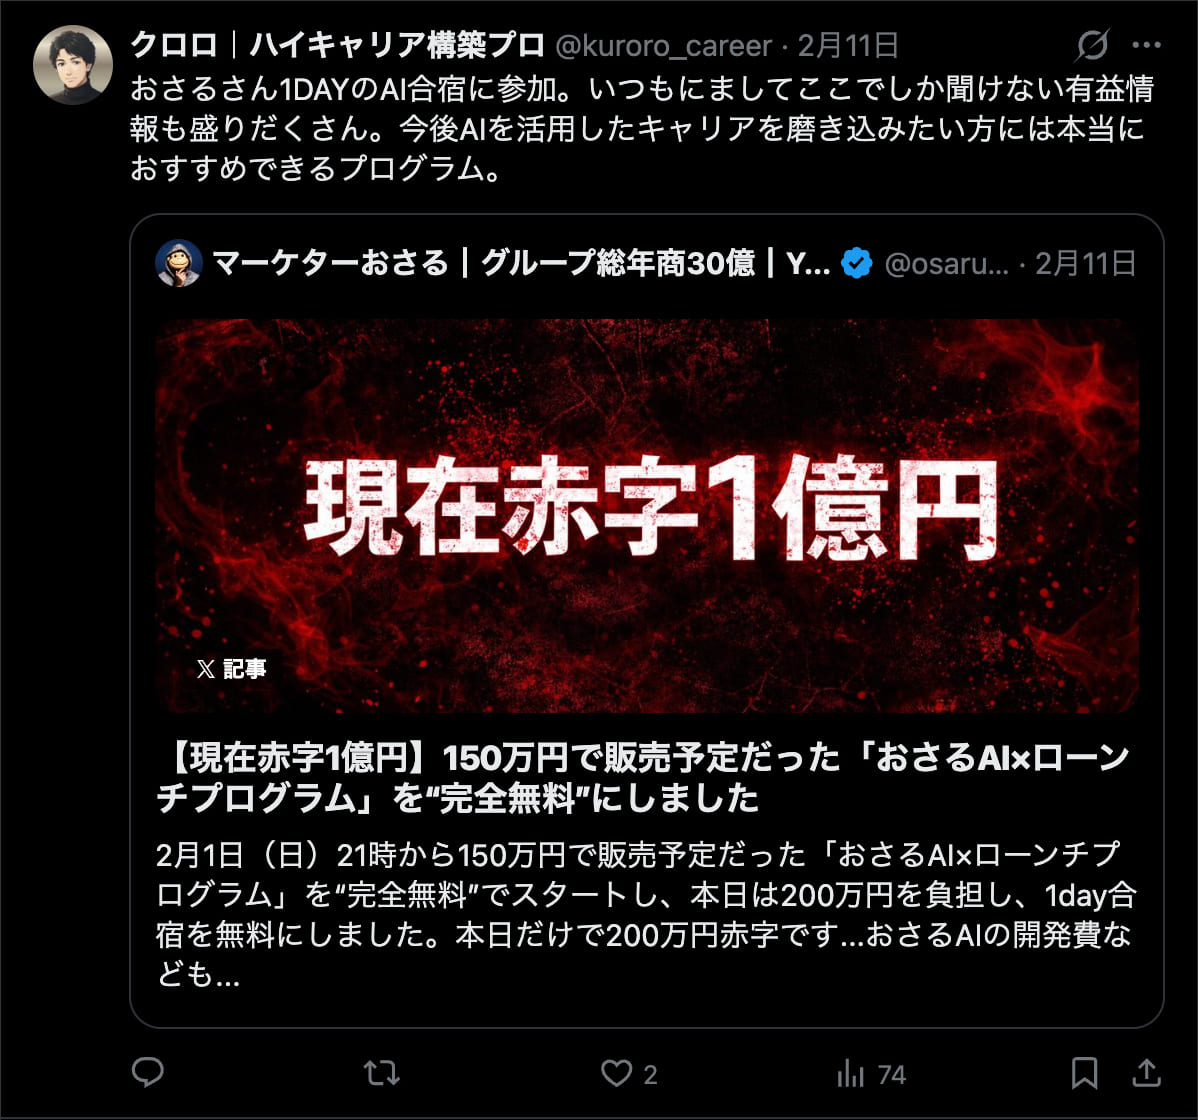The width and height of the screenshot is (1198, 1120).
Task: Open クロロ profile avatar
Action: 73,64
